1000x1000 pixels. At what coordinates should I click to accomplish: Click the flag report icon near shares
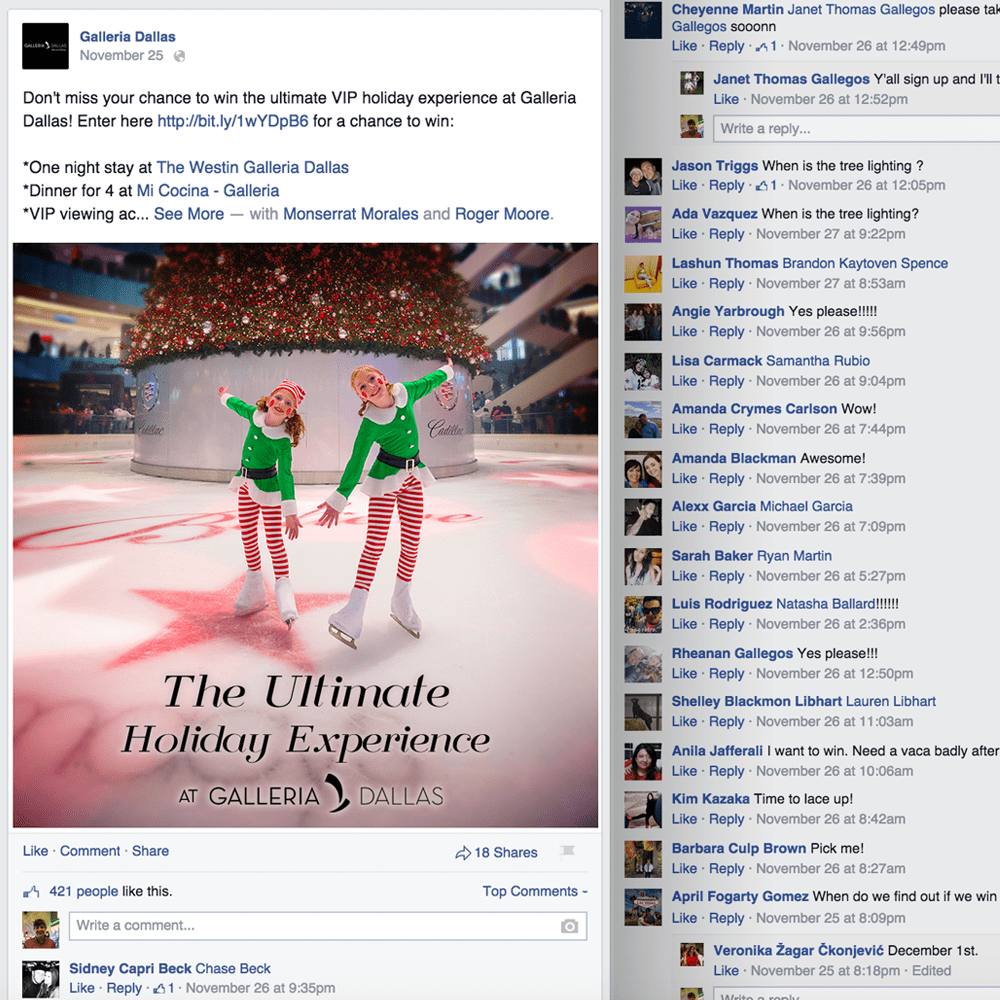pos(567,851)
